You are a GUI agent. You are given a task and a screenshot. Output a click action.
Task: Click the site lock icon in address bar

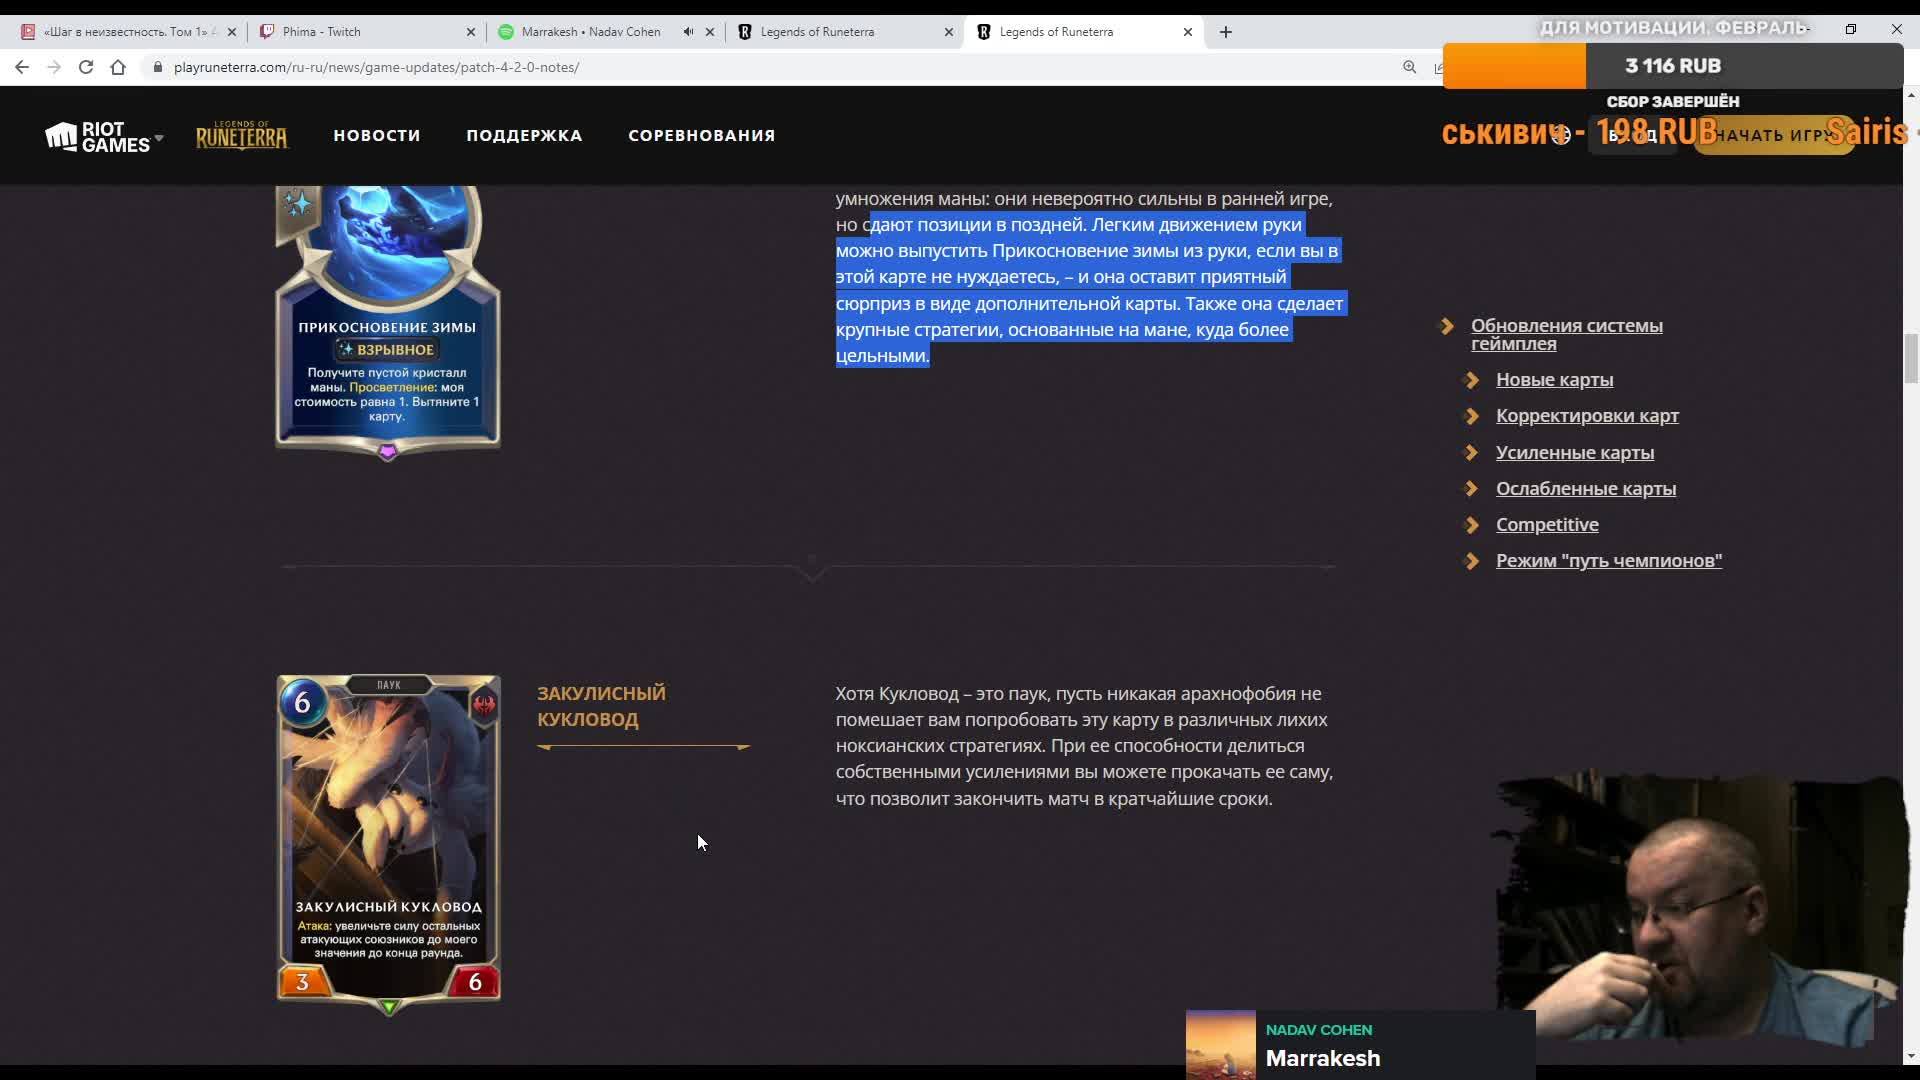pyautogui.click(x=157, y=67)
